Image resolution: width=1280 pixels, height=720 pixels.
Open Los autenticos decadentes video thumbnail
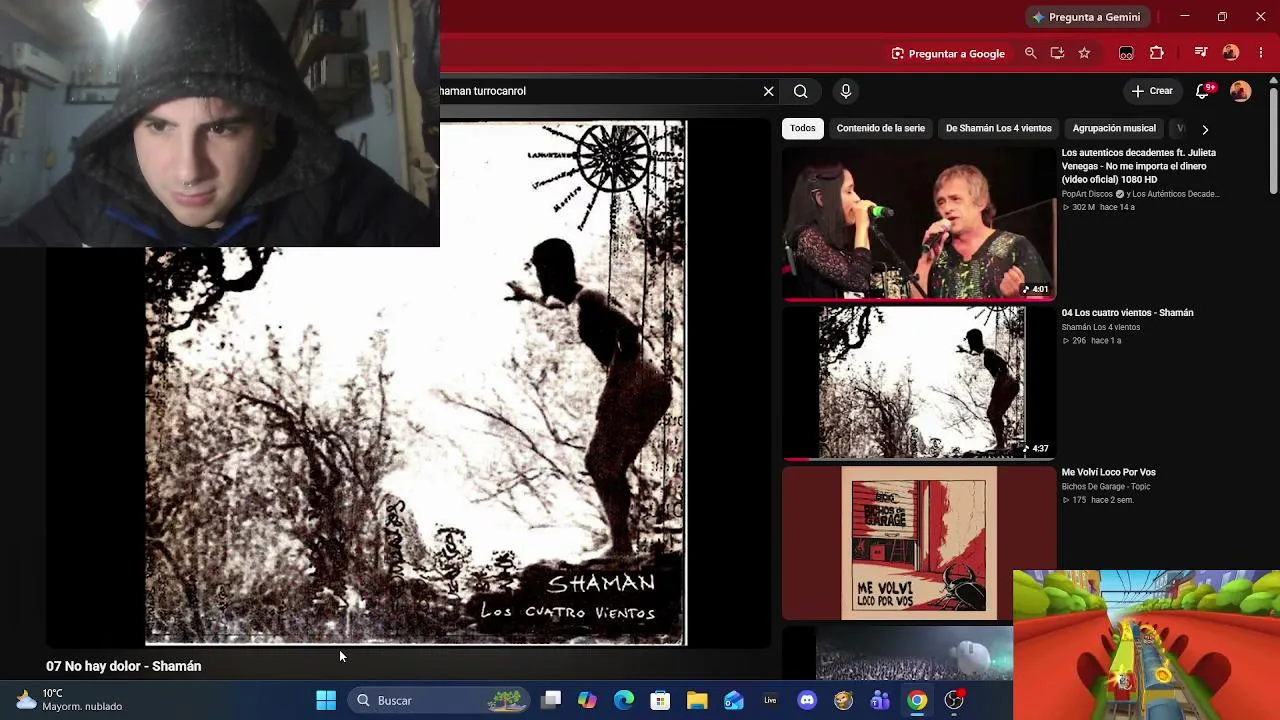tap(919, 223)
